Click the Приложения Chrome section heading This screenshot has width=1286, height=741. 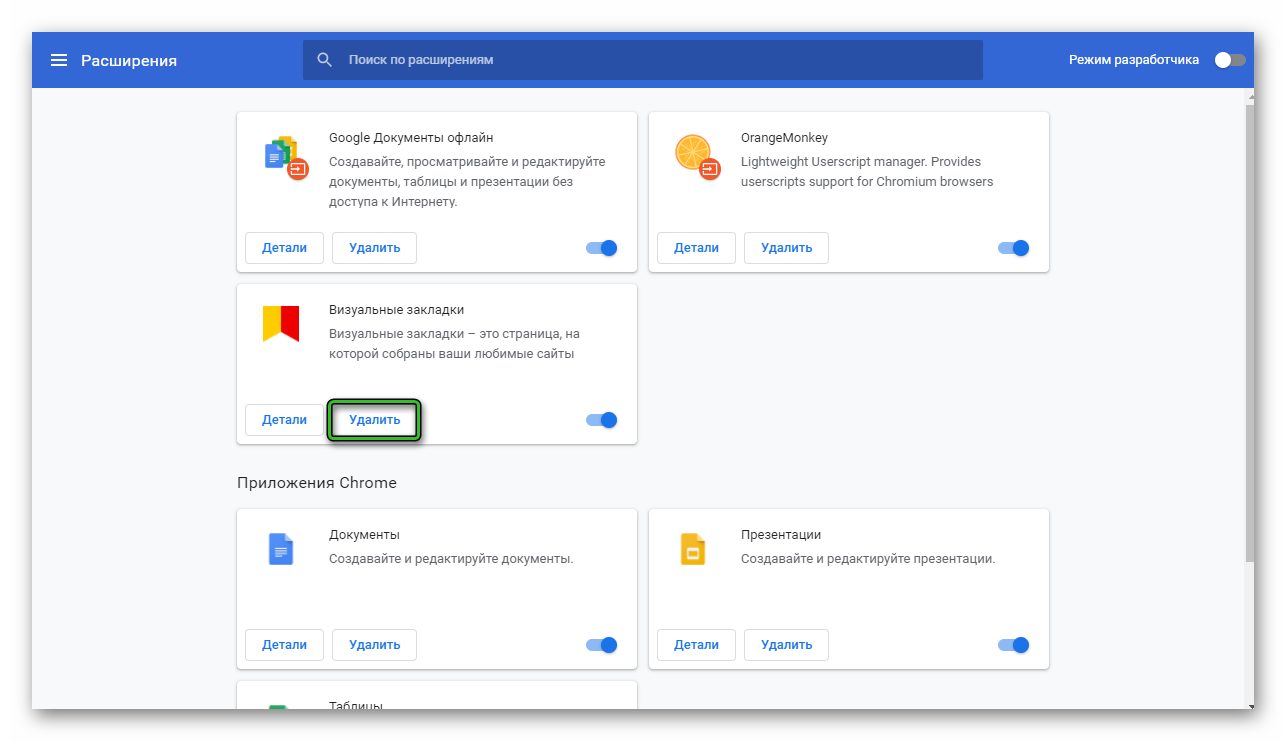coord(317,482)
